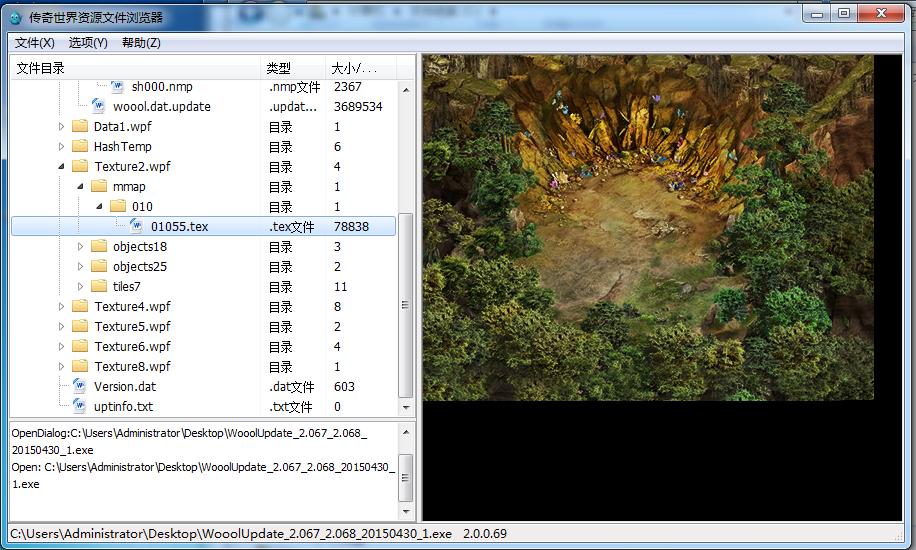Viewport: 916px width, 550px height.
Task: Expand the Texture8.wpf tree node
Action: 61,366
